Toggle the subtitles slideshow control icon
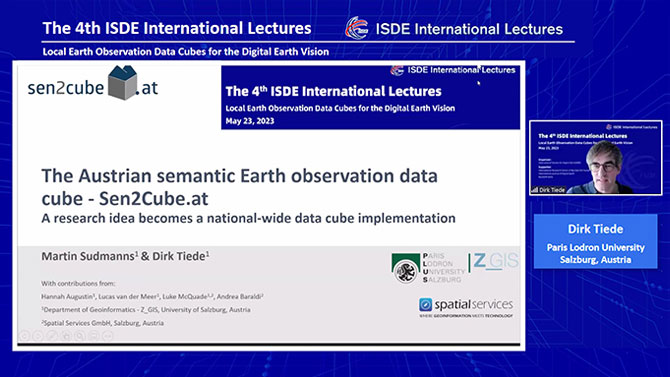 pyautogui.click(x=94, y=336)
